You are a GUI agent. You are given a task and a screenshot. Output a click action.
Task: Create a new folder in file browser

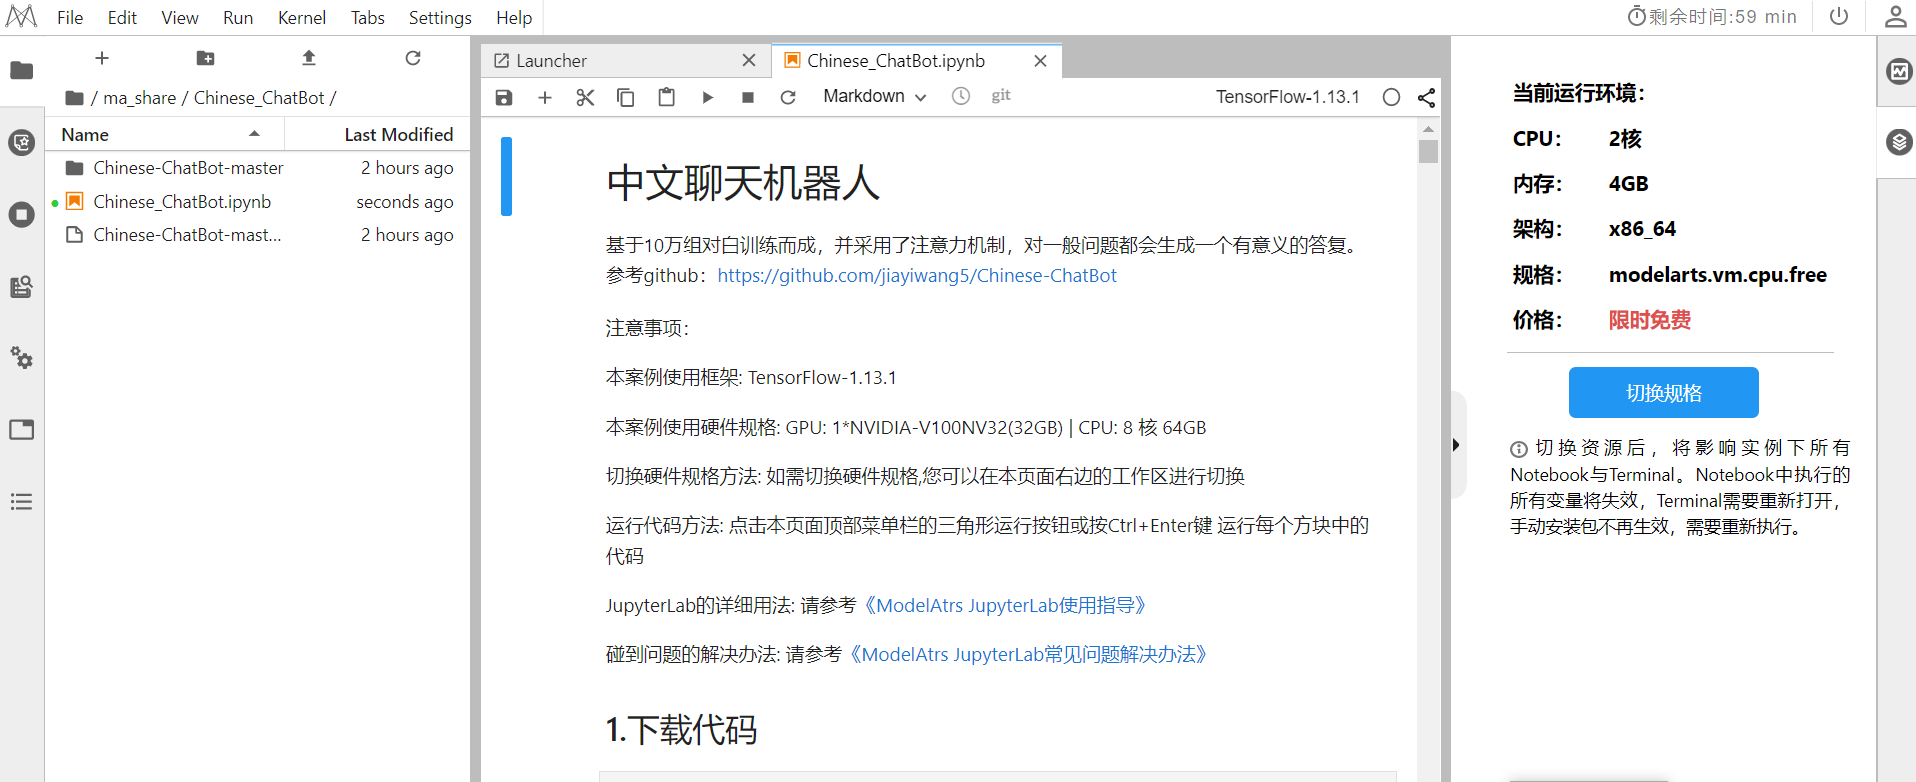(x=205, y=58)
